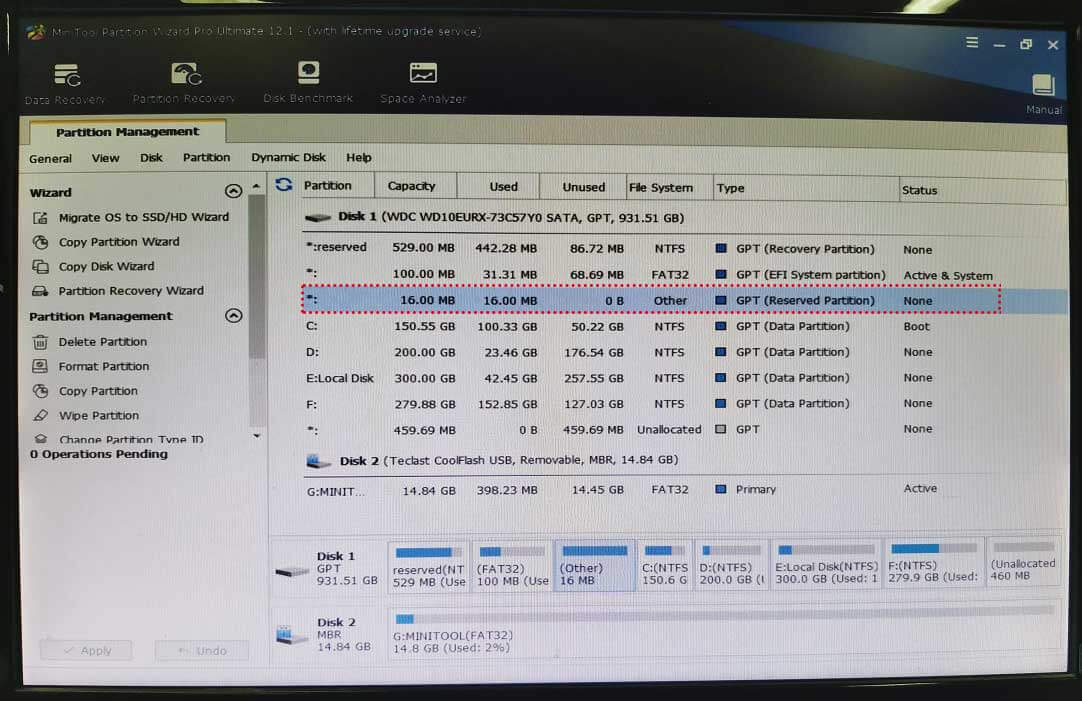Start the Disk Benchmark tool
Screen dimensions: 1082x701
pos(307,82)
